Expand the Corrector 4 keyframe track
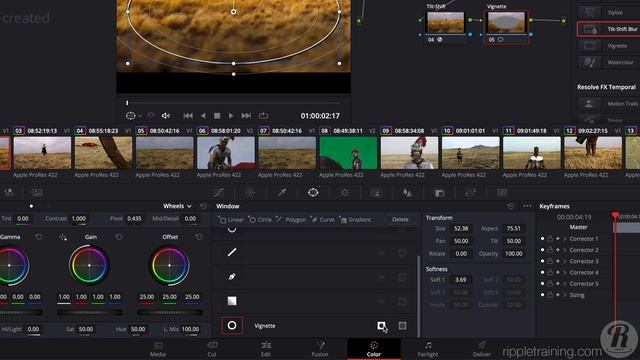The height and width of the screenshot is (360, 640). 565,272
